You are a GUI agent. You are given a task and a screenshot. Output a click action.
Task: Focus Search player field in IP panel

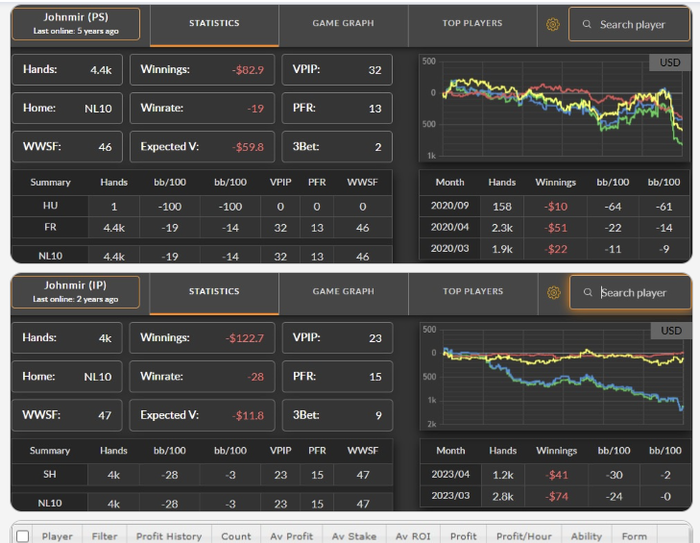[630, 292]
